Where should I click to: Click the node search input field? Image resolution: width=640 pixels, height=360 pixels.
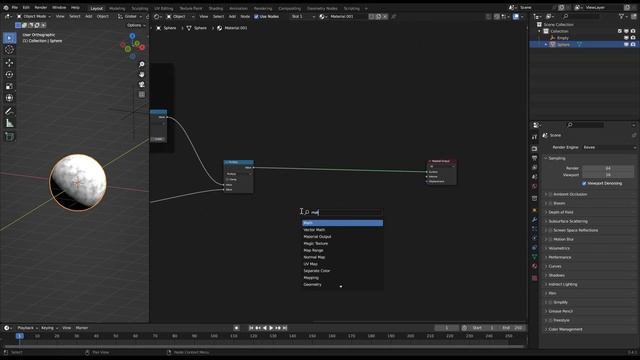(342, 212)
